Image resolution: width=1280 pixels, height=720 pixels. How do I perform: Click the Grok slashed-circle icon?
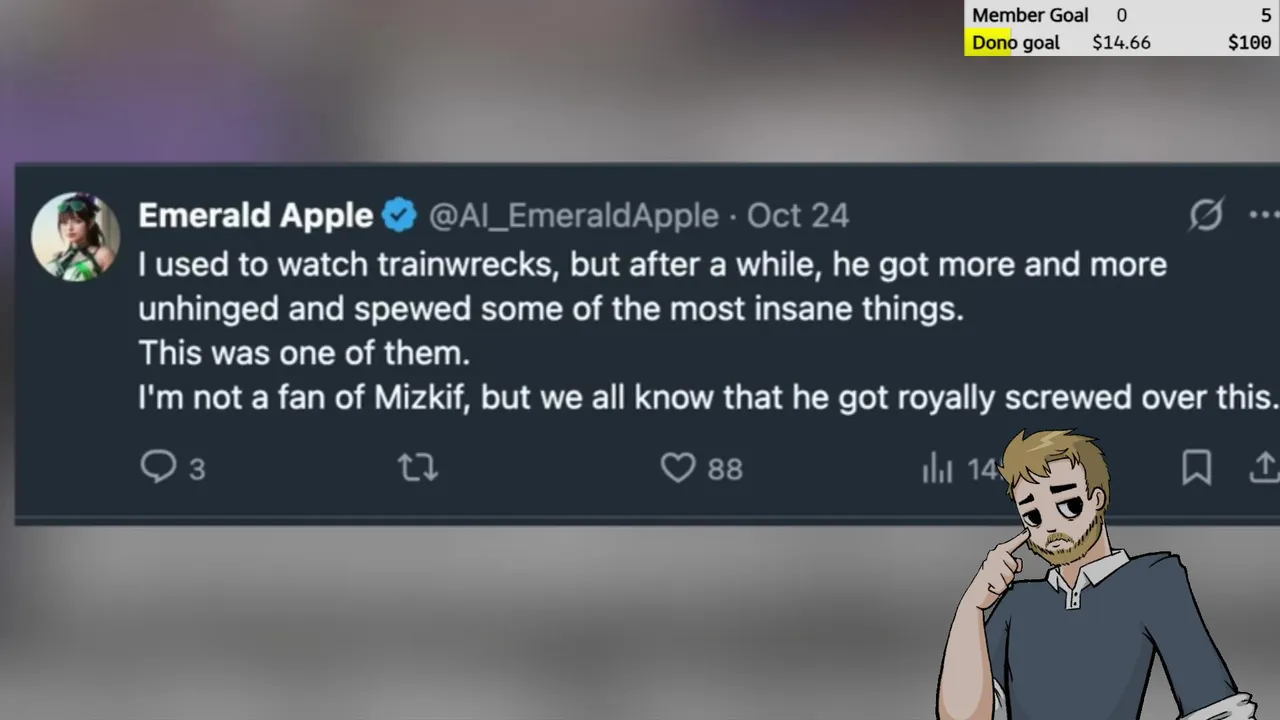point(1206,215)
